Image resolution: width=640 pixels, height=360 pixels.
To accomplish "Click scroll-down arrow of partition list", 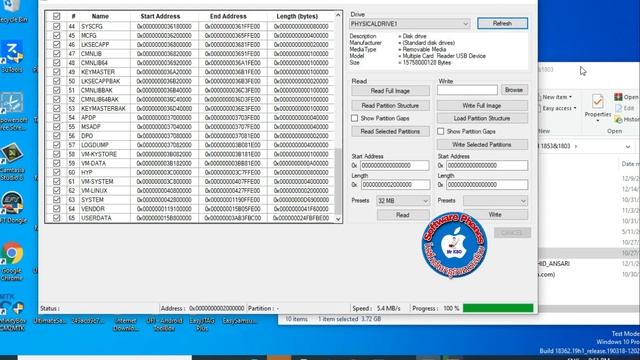I will click(338, 219).
